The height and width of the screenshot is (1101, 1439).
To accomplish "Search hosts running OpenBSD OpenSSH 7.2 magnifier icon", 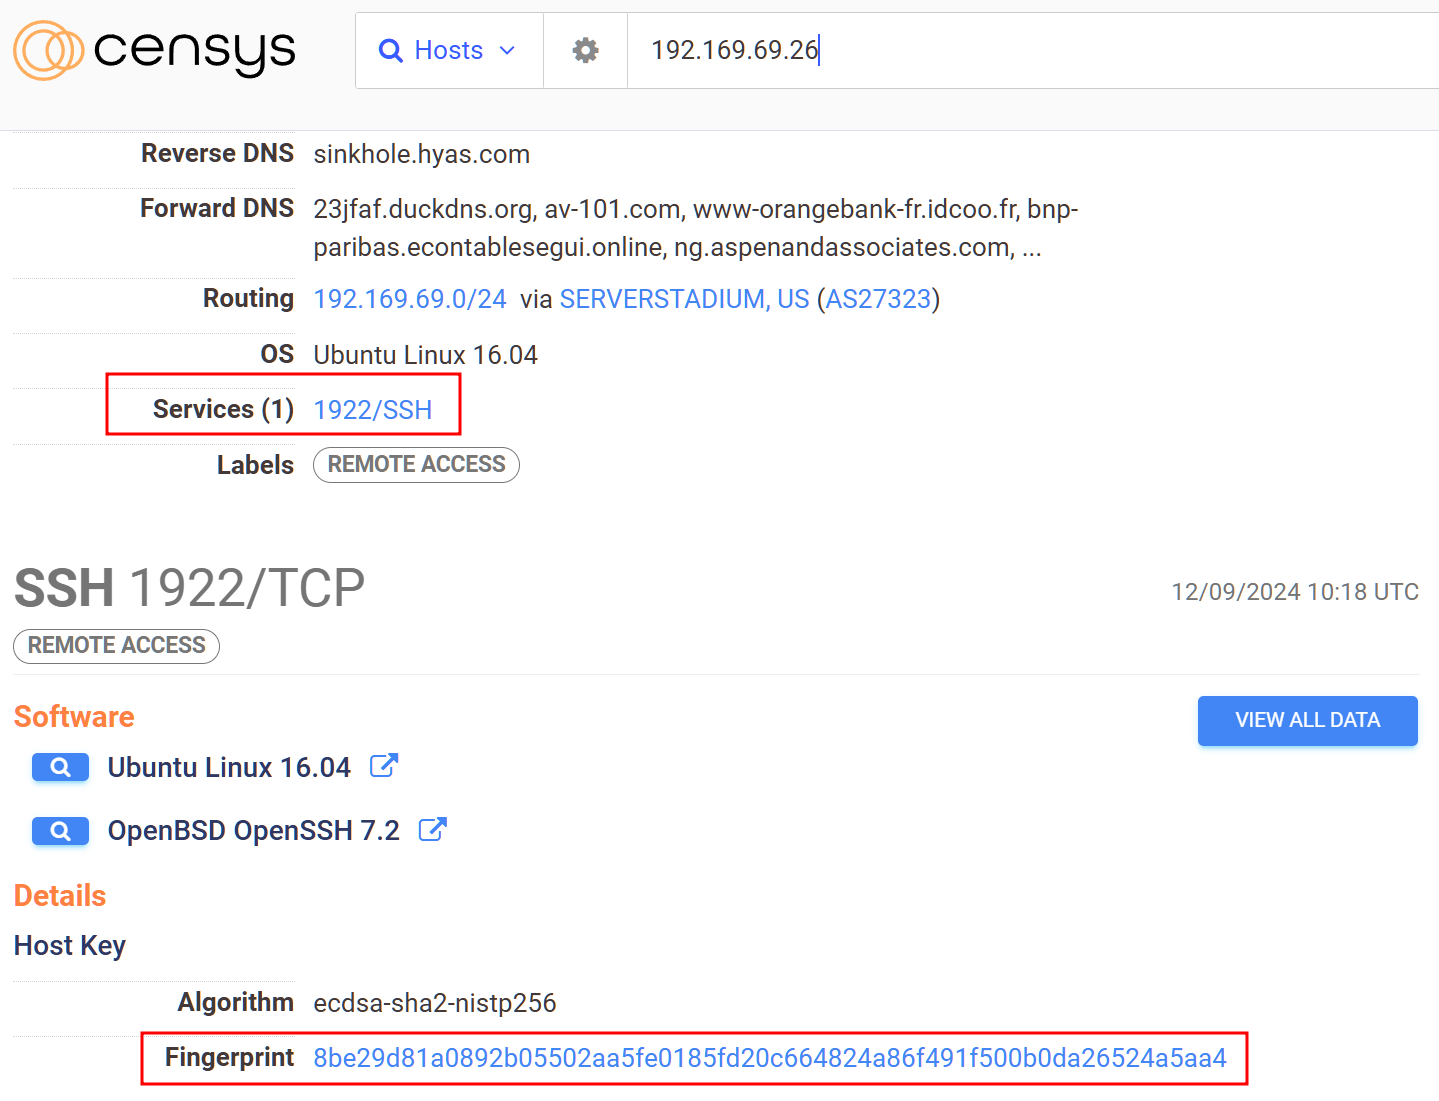I will [x=61, y=831].
